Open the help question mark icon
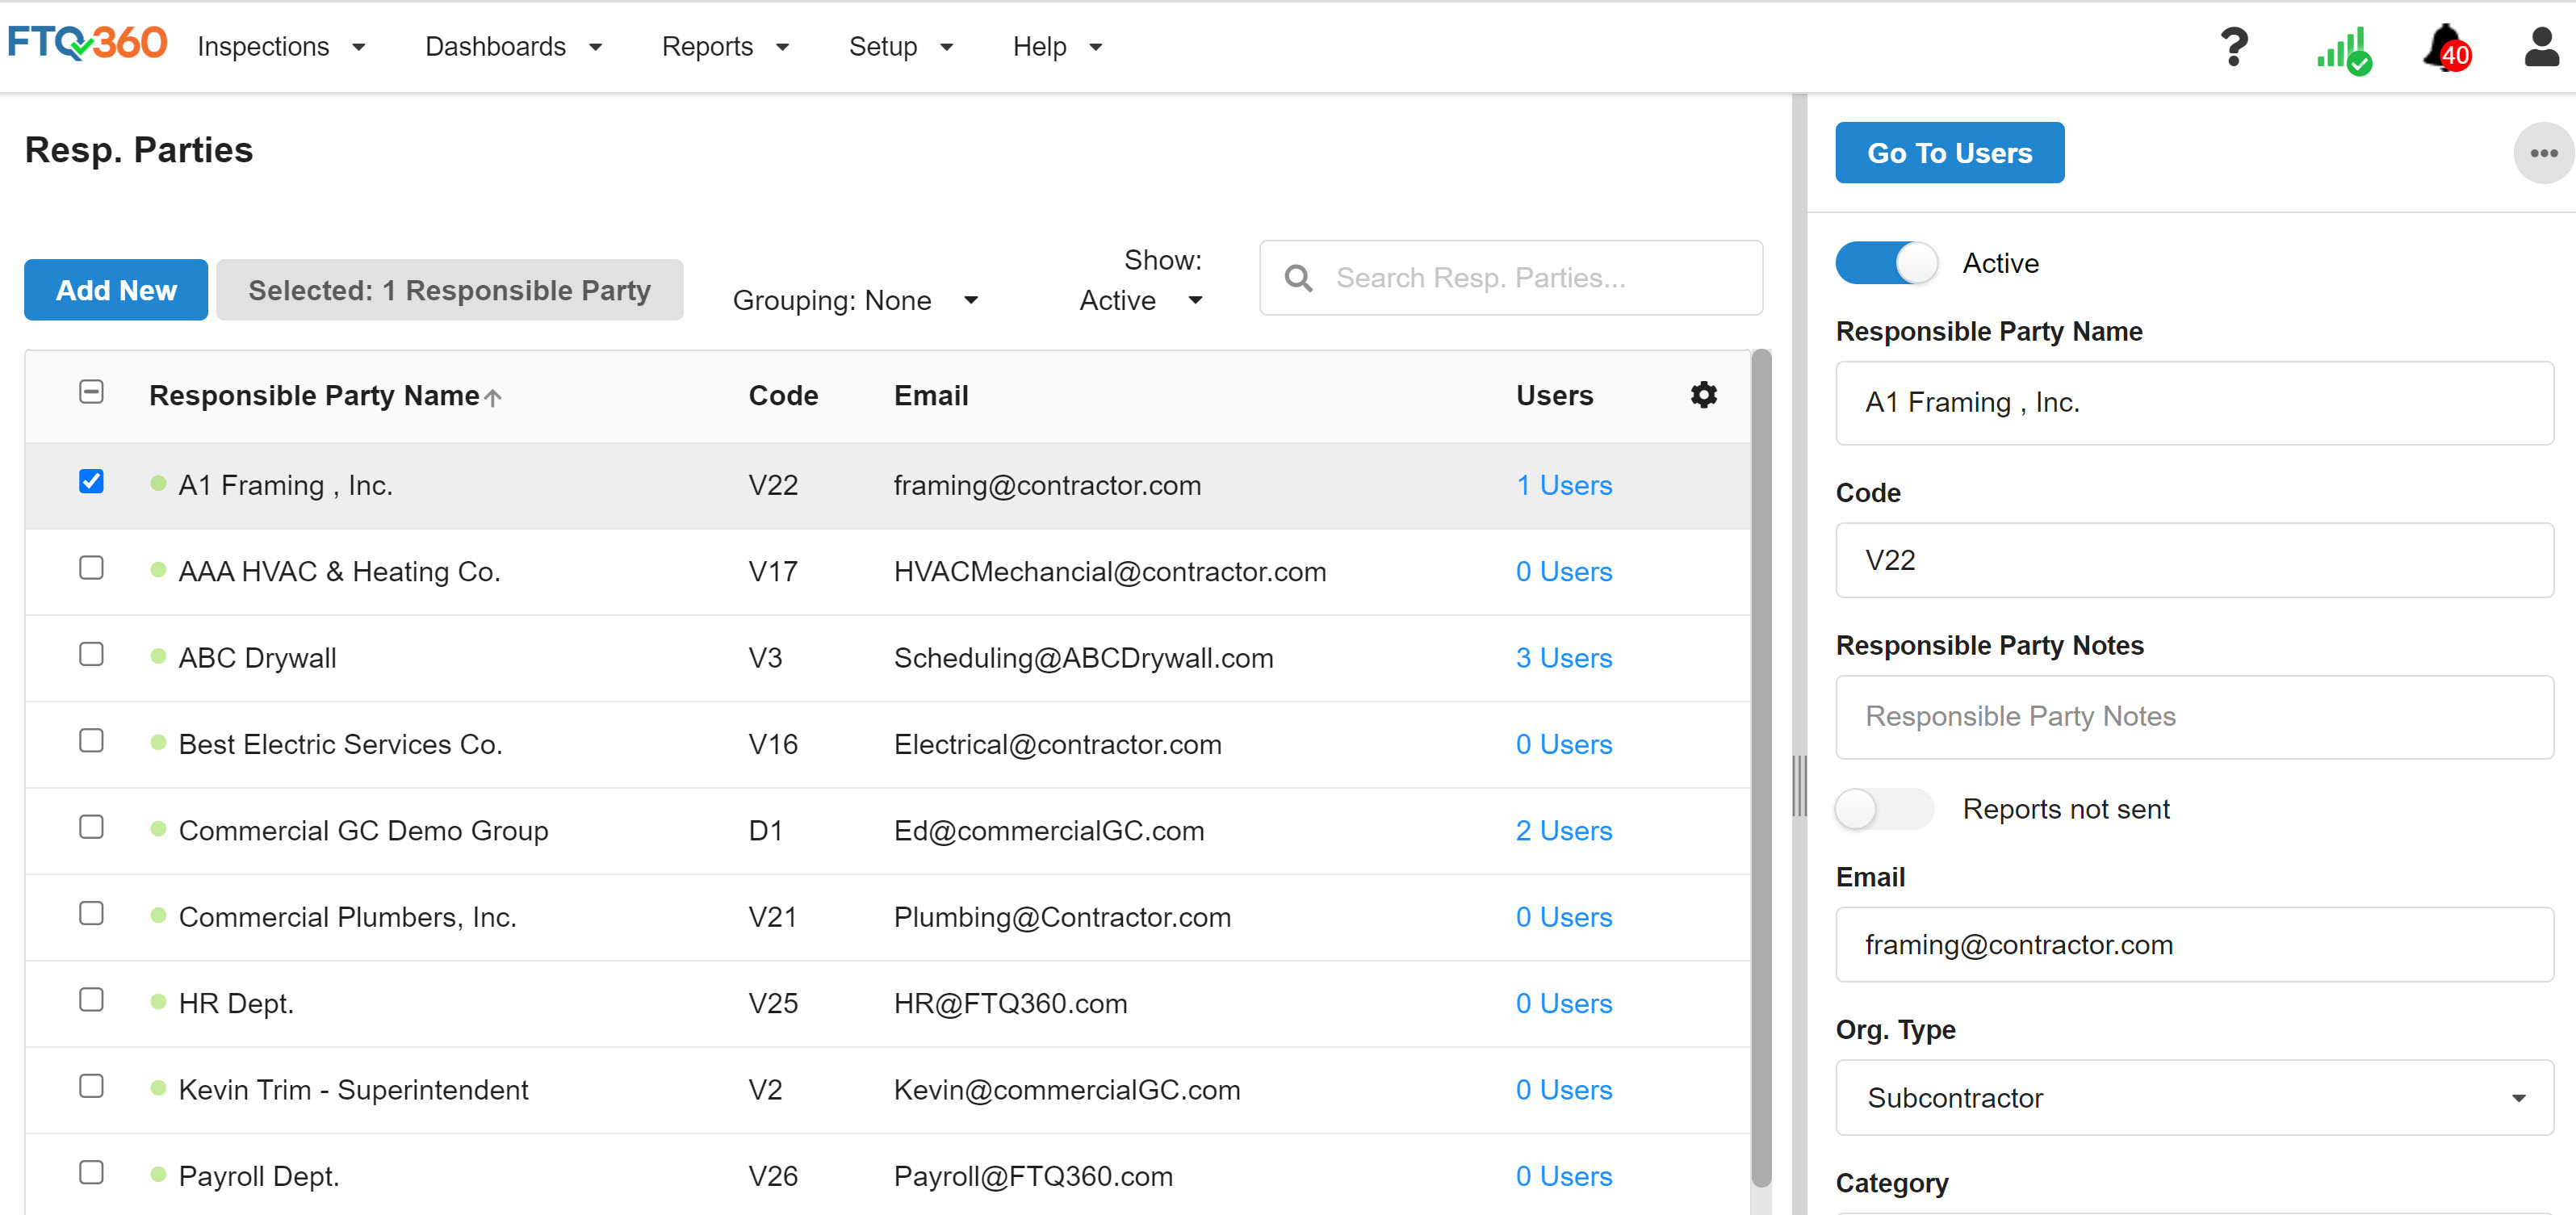This screenshot has width=2576, height=1215. [x=2234, y=47]
